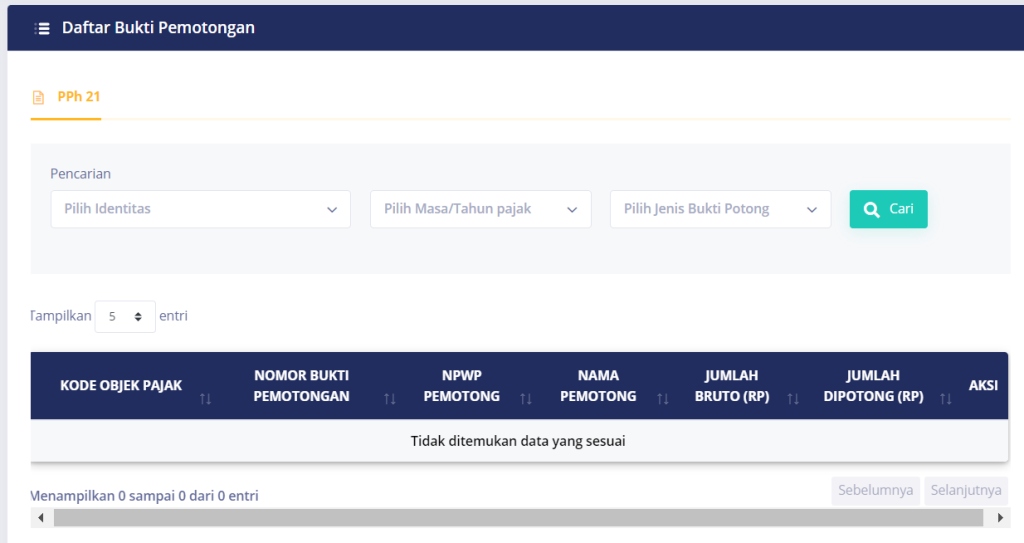Sort by Nomor Bukti Pemotongan arrows icon
This screenshot has width=1024, height=543.
(390, 399)
